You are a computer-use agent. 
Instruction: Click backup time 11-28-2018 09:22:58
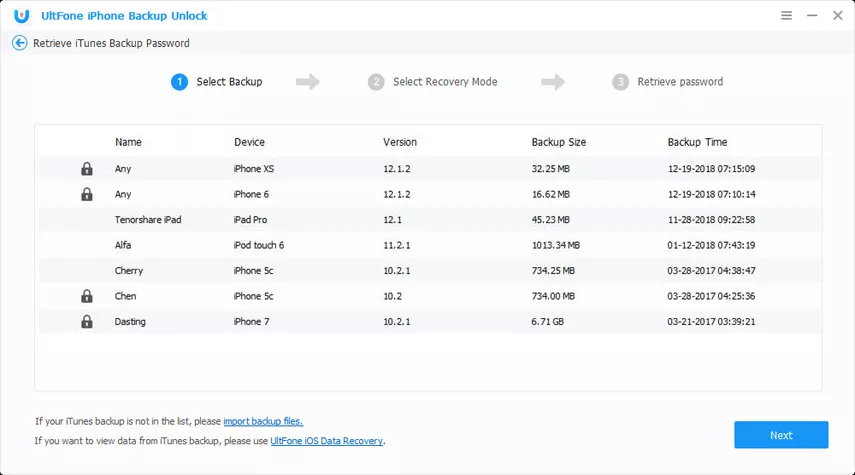click(711, 220)
